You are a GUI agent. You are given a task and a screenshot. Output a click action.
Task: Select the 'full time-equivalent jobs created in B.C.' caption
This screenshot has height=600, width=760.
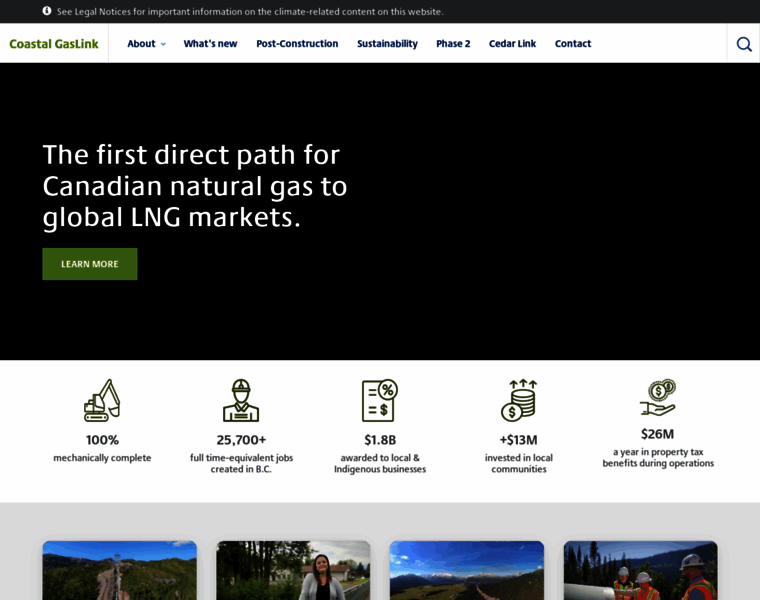[241, 463]
